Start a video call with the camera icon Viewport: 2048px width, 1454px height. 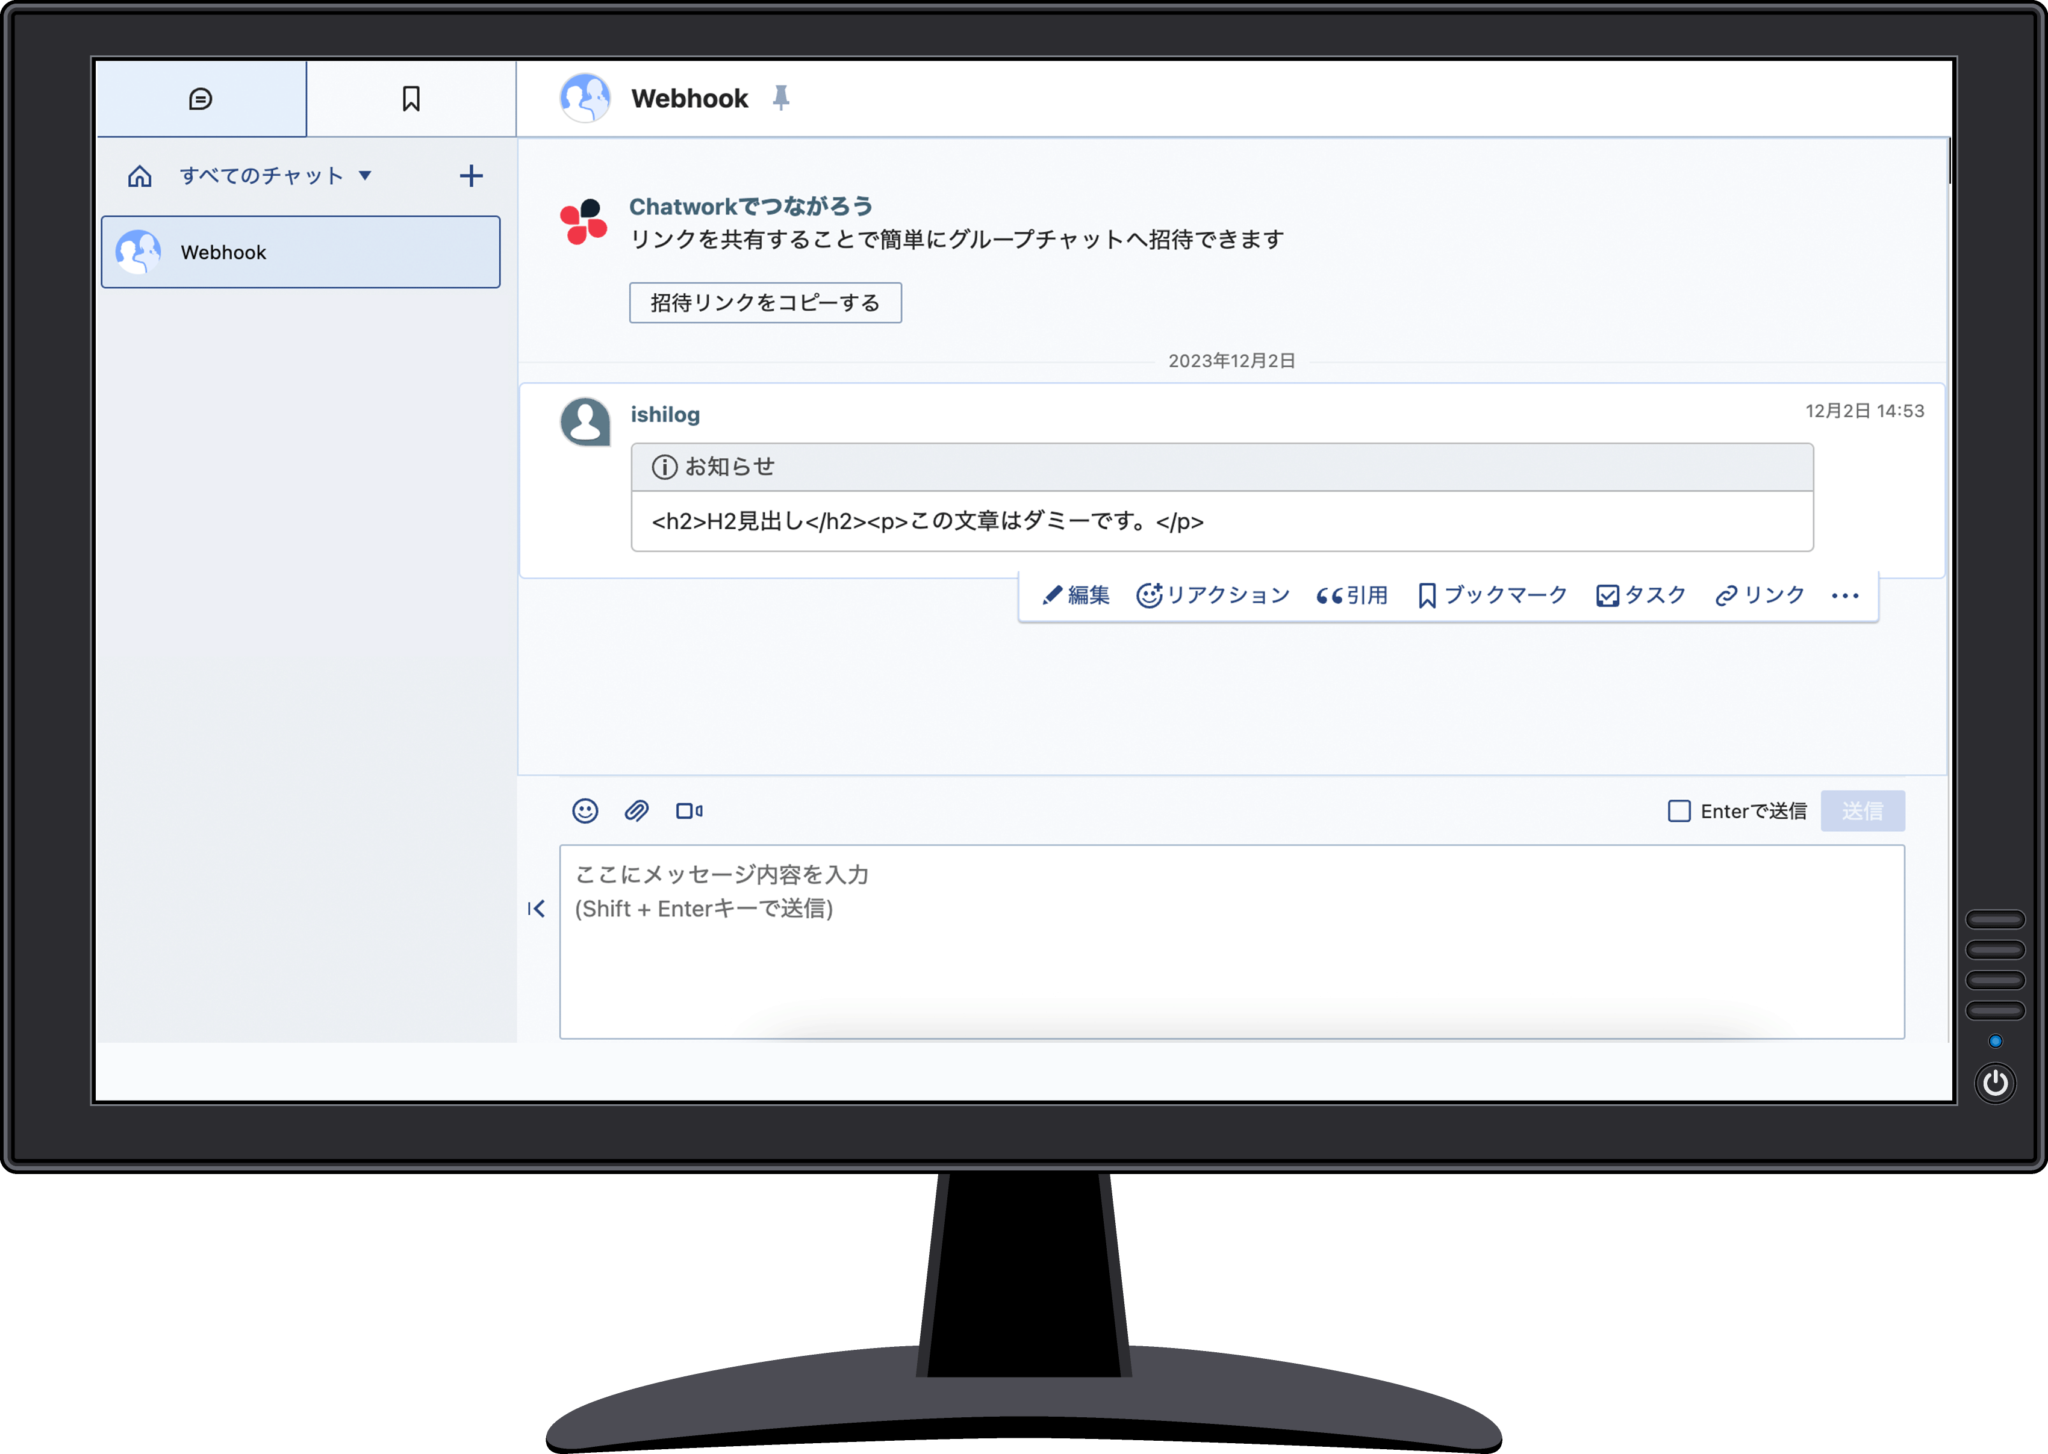pos(691,811)
